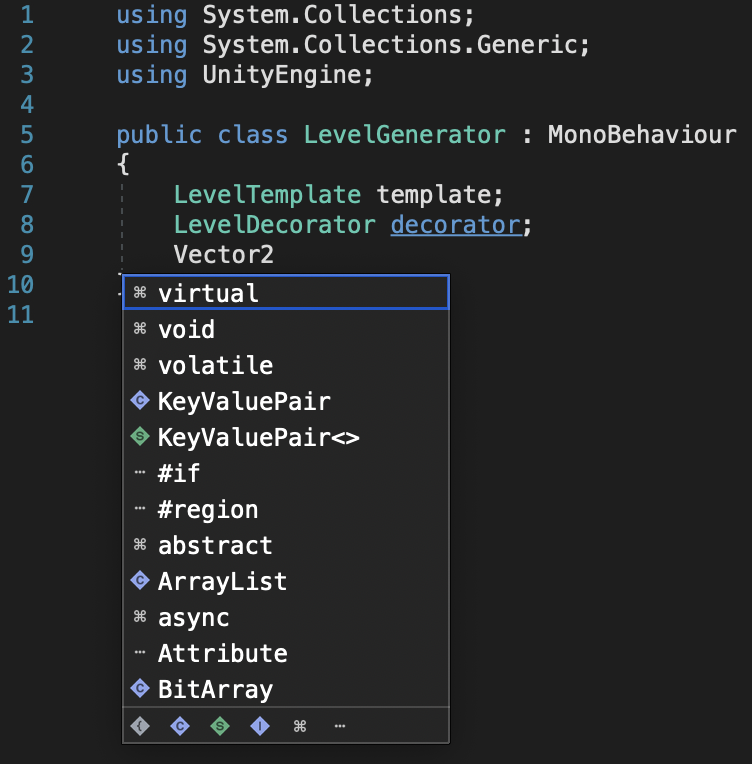Pick the KeyValuePair<> struct suggestion
Viewport: 752px width, 764px height.
286,437
